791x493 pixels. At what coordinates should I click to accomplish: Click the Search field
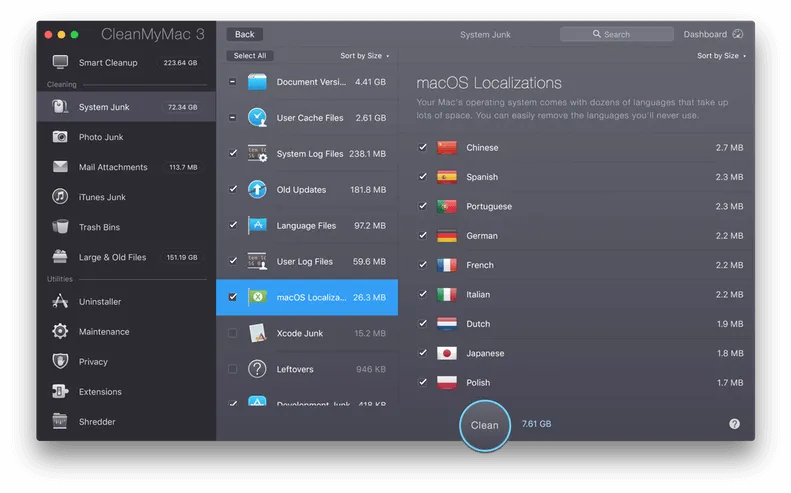[x=616, y=34]
